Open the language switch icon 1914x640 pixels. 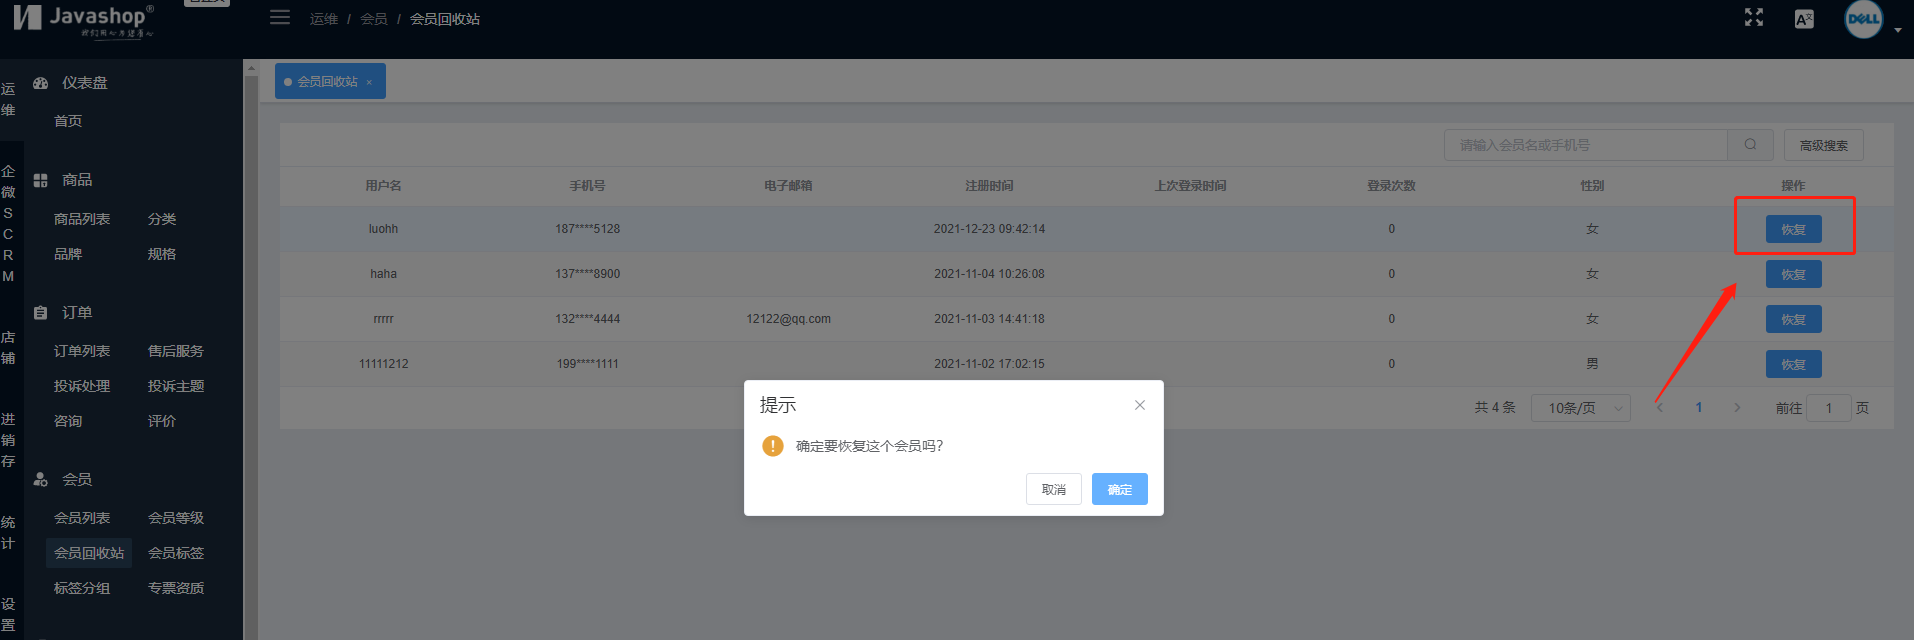click(1804, 19)
